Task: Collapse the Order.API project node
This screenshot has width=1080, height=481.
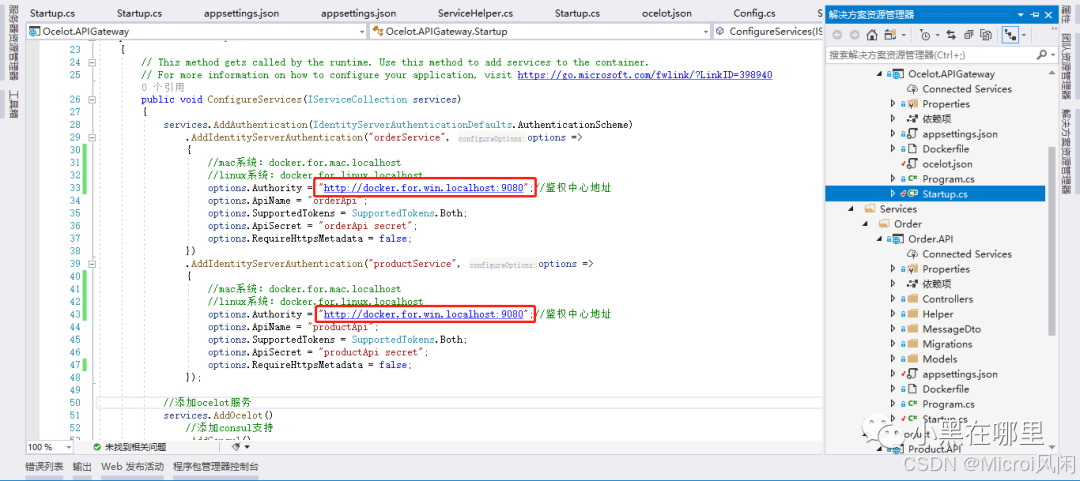Action: pyautogui.click(x=878, y=239)
